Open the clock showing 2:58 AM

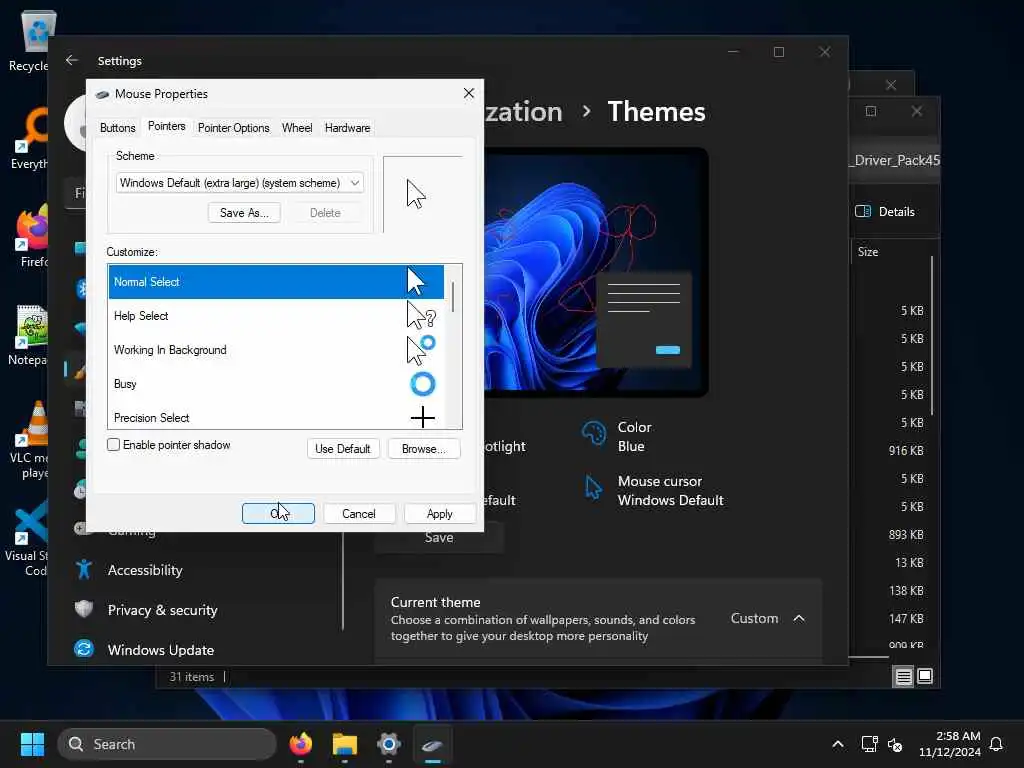tap(950, 744)
